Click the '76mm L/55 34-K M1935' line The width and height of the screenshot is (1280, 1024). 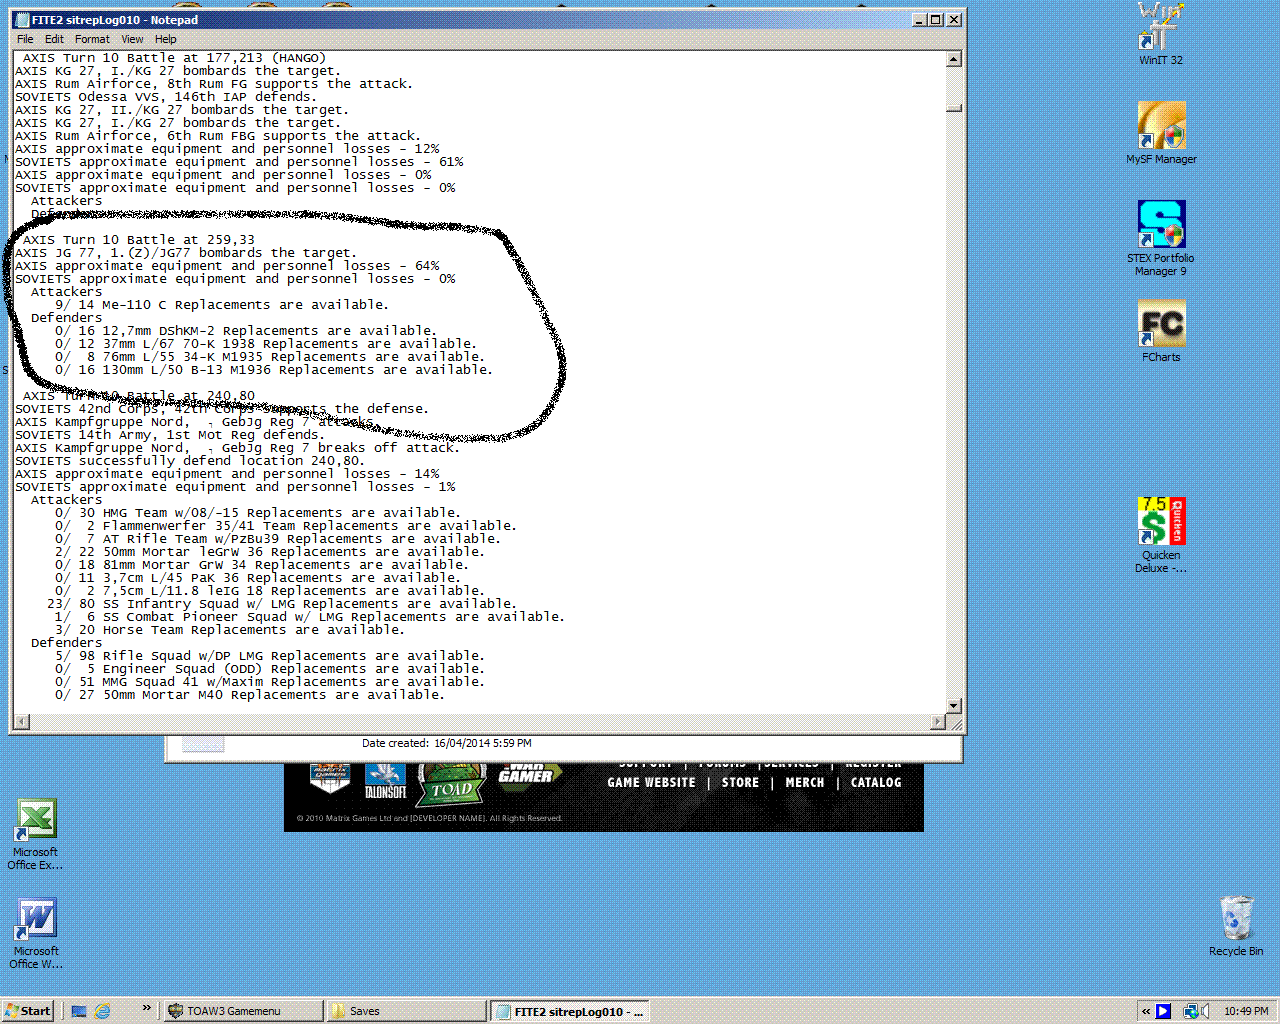pyautogui.click(x=269, y=357)
